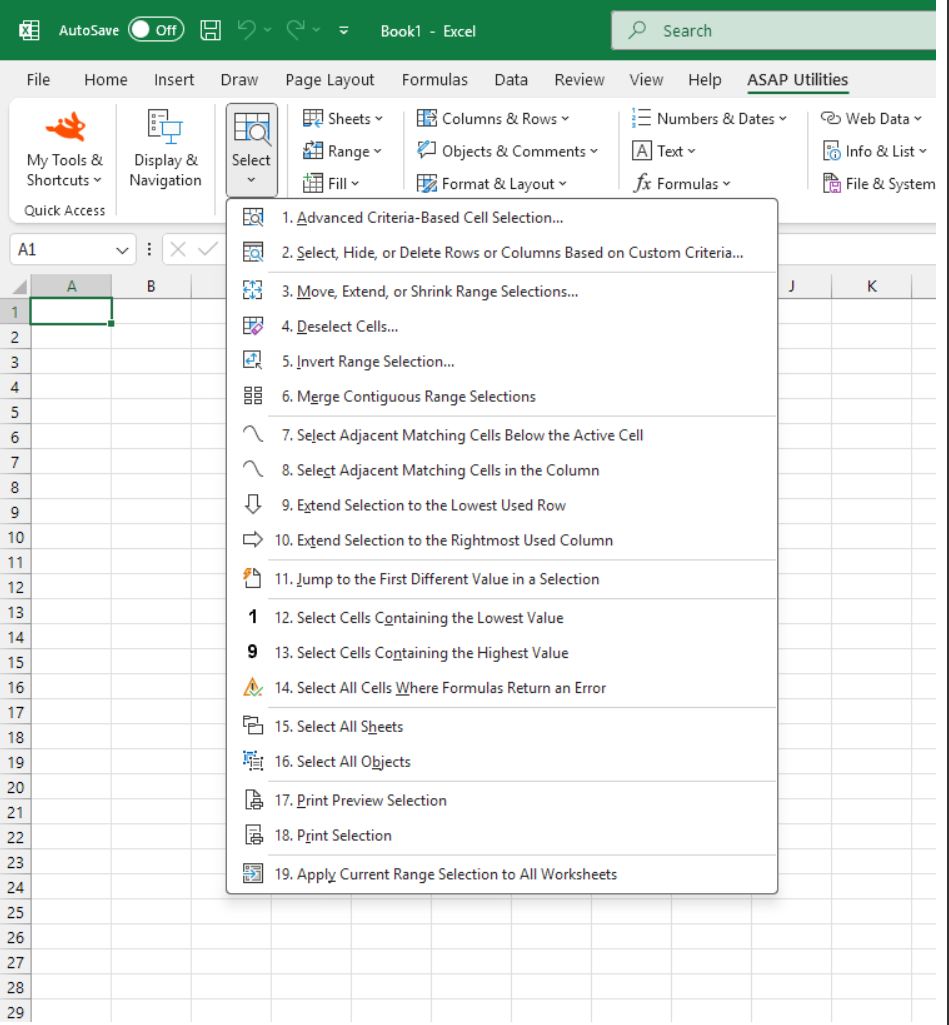Click the My Tools & Shortcuts rabbit icon
Screen dimensions: 949x1025
click(65, 127)
